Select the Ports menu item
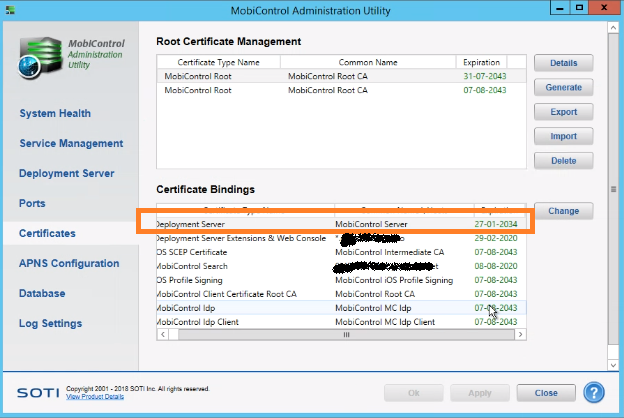 pos(33,203)
